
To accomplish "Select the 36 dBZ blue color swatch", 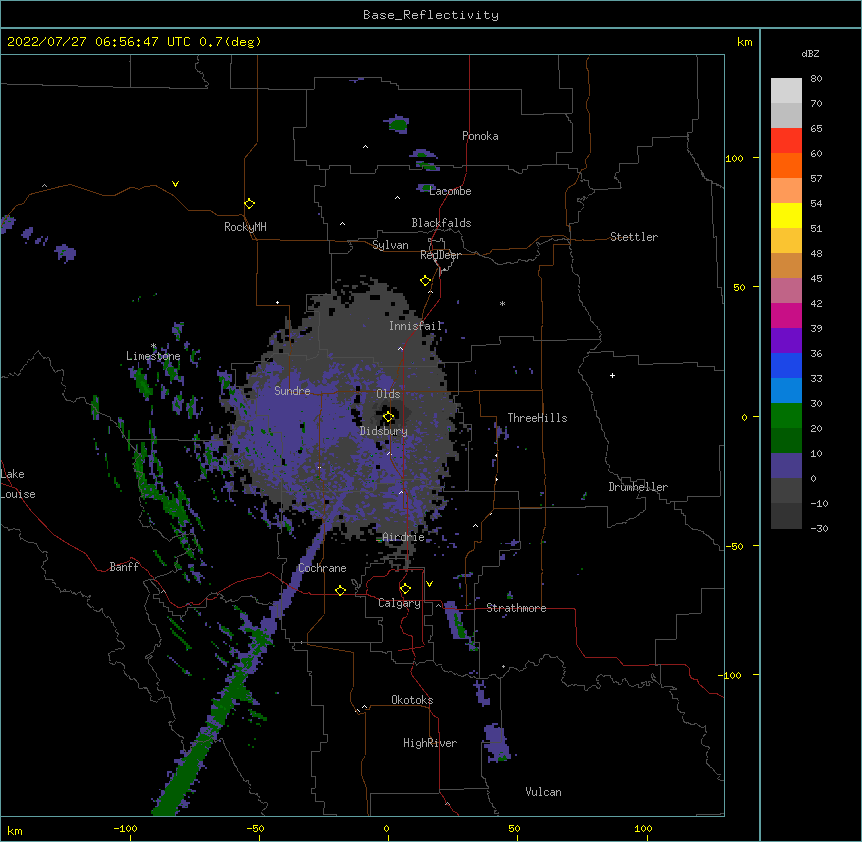I will pos(786,365).
